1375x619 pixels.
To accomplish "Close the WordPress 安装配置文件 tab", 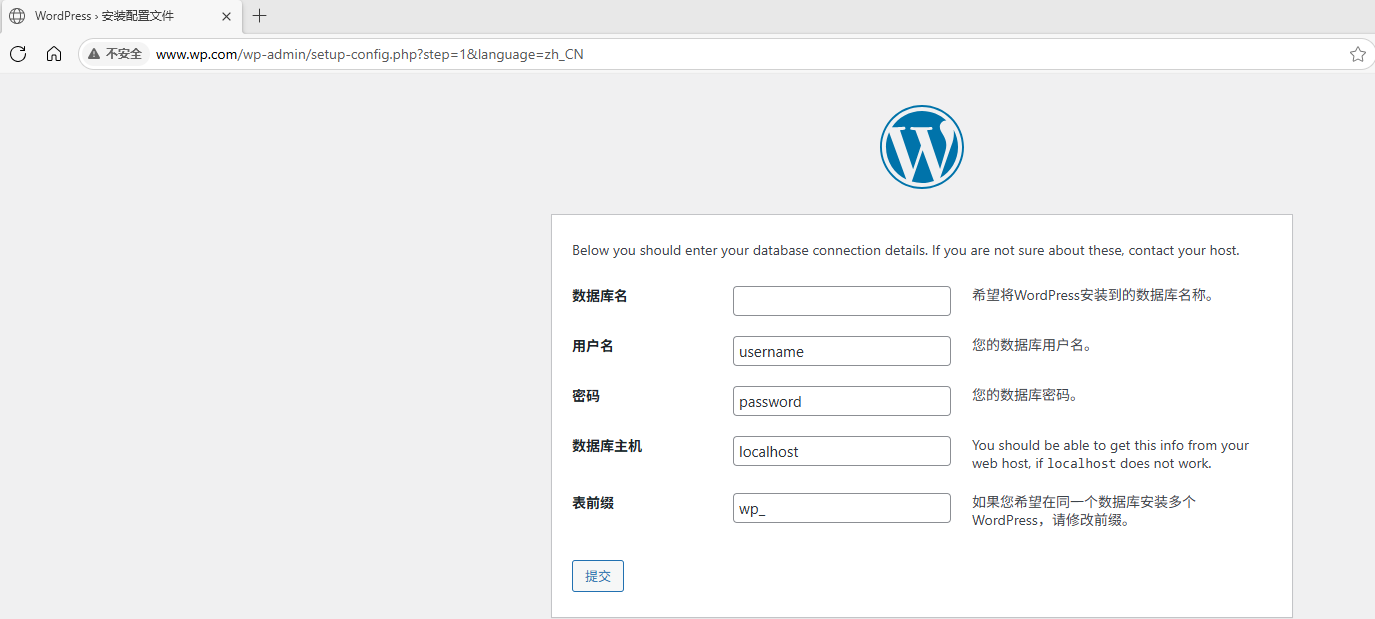I will tap(227, 16).
